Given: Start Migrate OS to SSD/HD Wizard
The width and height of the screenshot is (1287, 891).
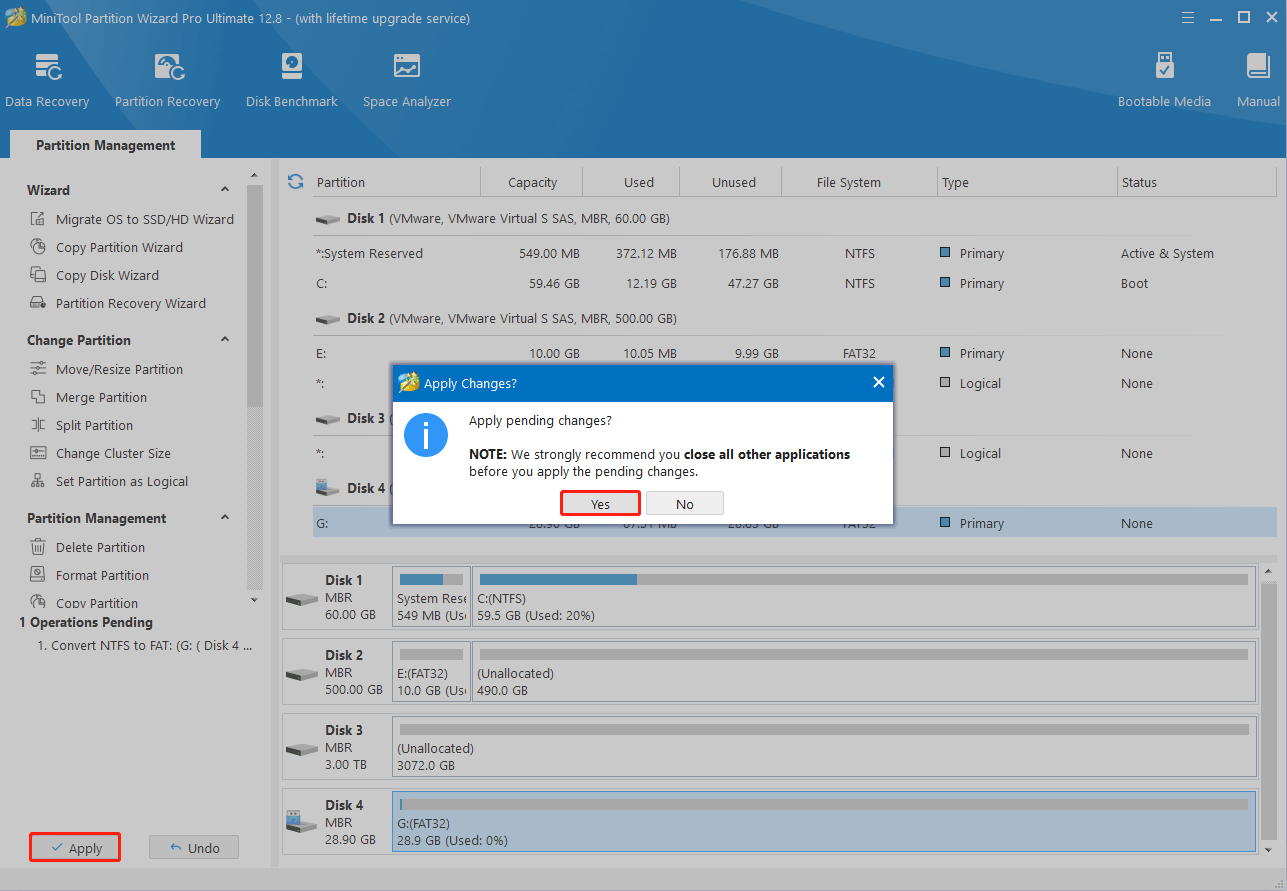Looking at the screenshot, I should [x=132, y=219].
